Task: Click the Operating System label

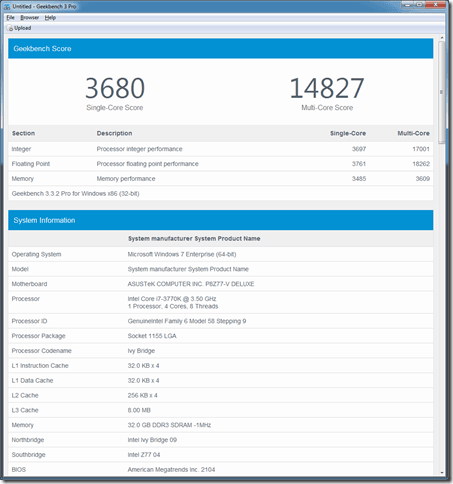Action: coord(36,254)
